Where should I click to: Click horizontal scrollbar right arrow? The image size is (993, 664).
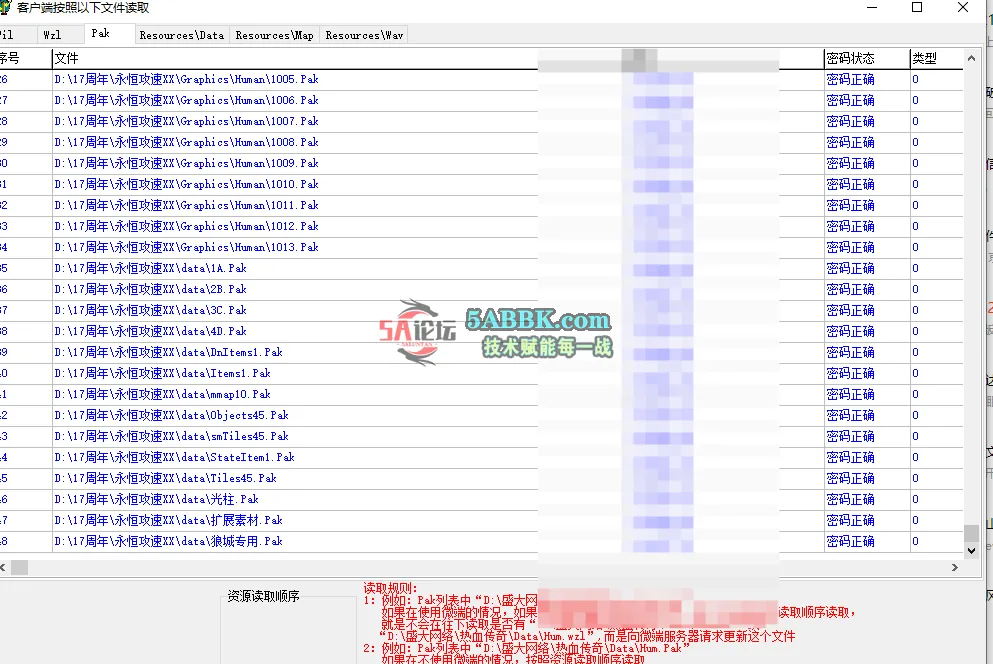[955, 567]
